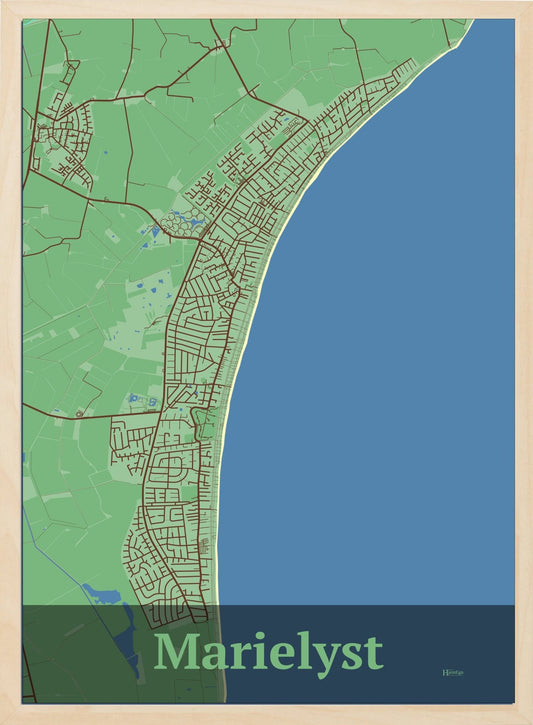The image size is (533, 725).
Task: Click the Marielyst title text
Action: tap(268, 652)
